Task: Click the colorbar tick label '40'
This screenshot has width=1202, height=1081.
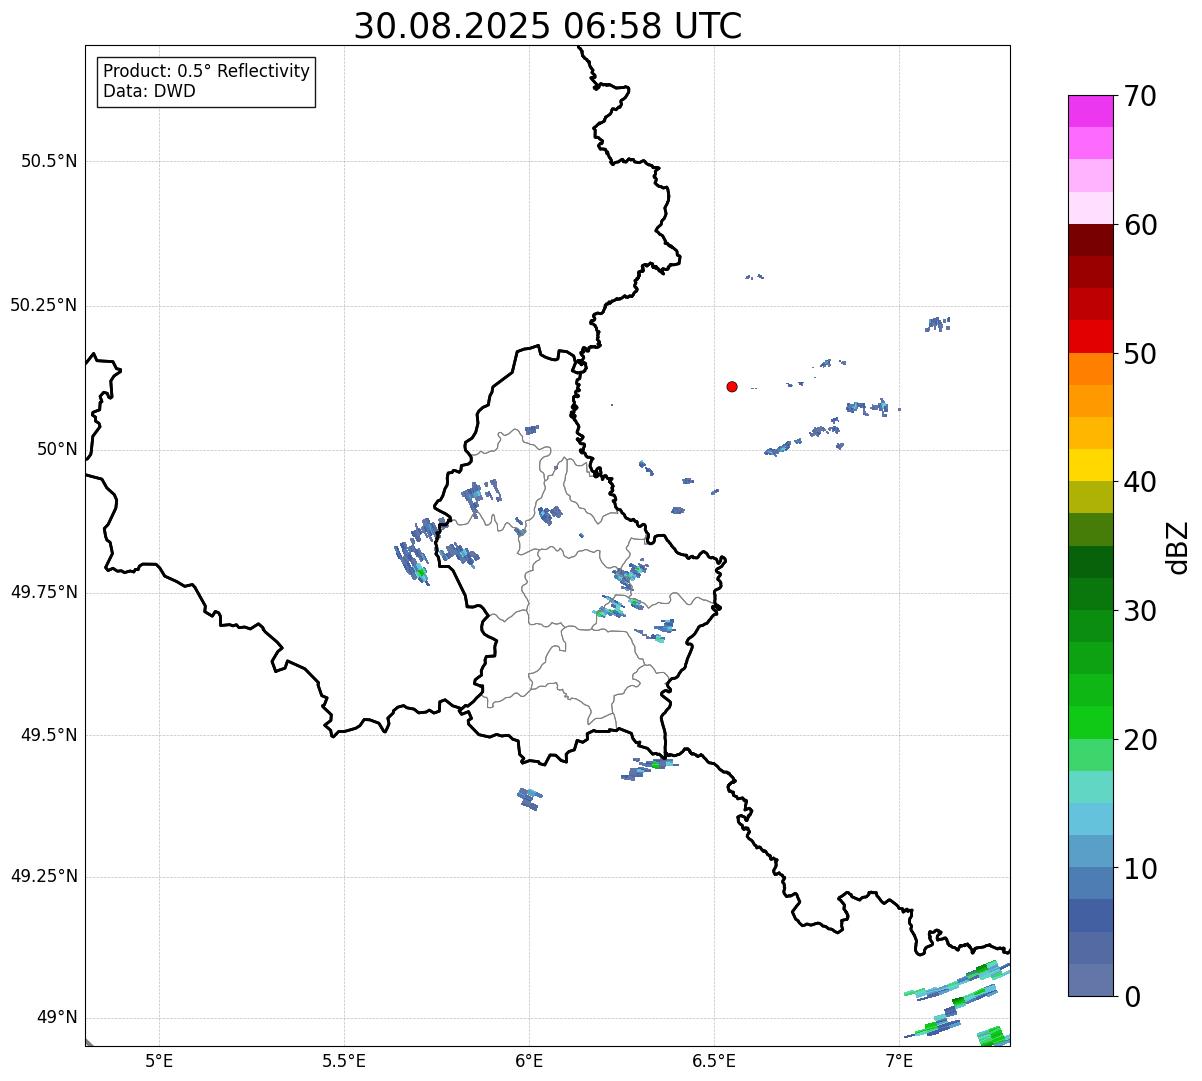Action: pos(1140,482)
